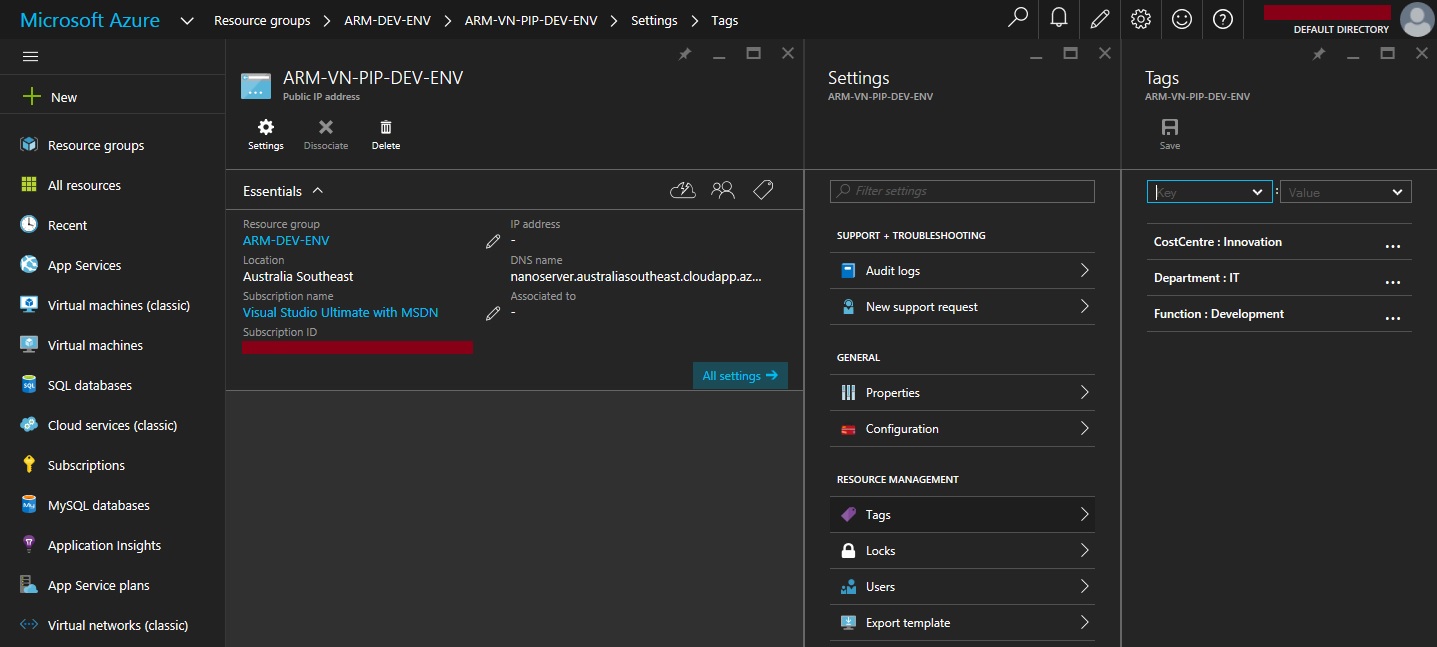Open the Value dropdown in Tags
Image resolution: width=1437 pixels, height=647 pixels.
click(1346, 192)
